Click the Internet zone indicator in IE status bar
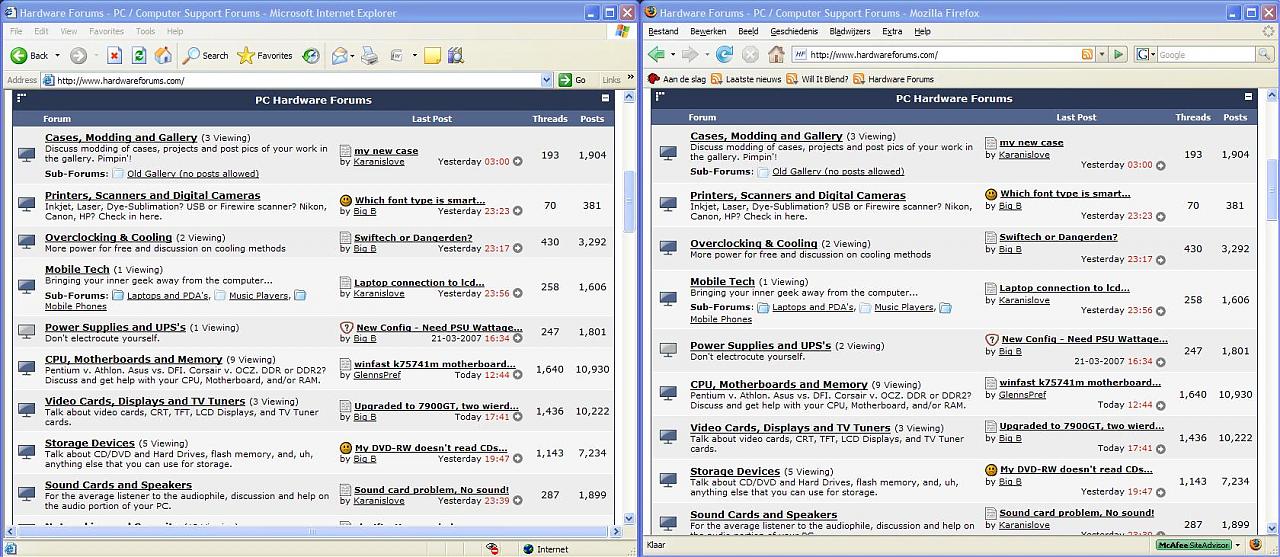Screen dimensions: 1280x557 pos(545,548)
